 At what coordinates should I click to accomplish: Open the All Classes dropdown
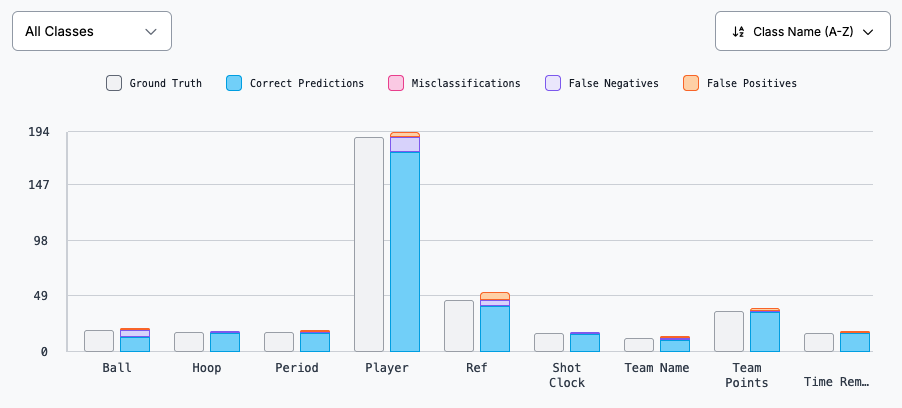[x=91, y=31]
